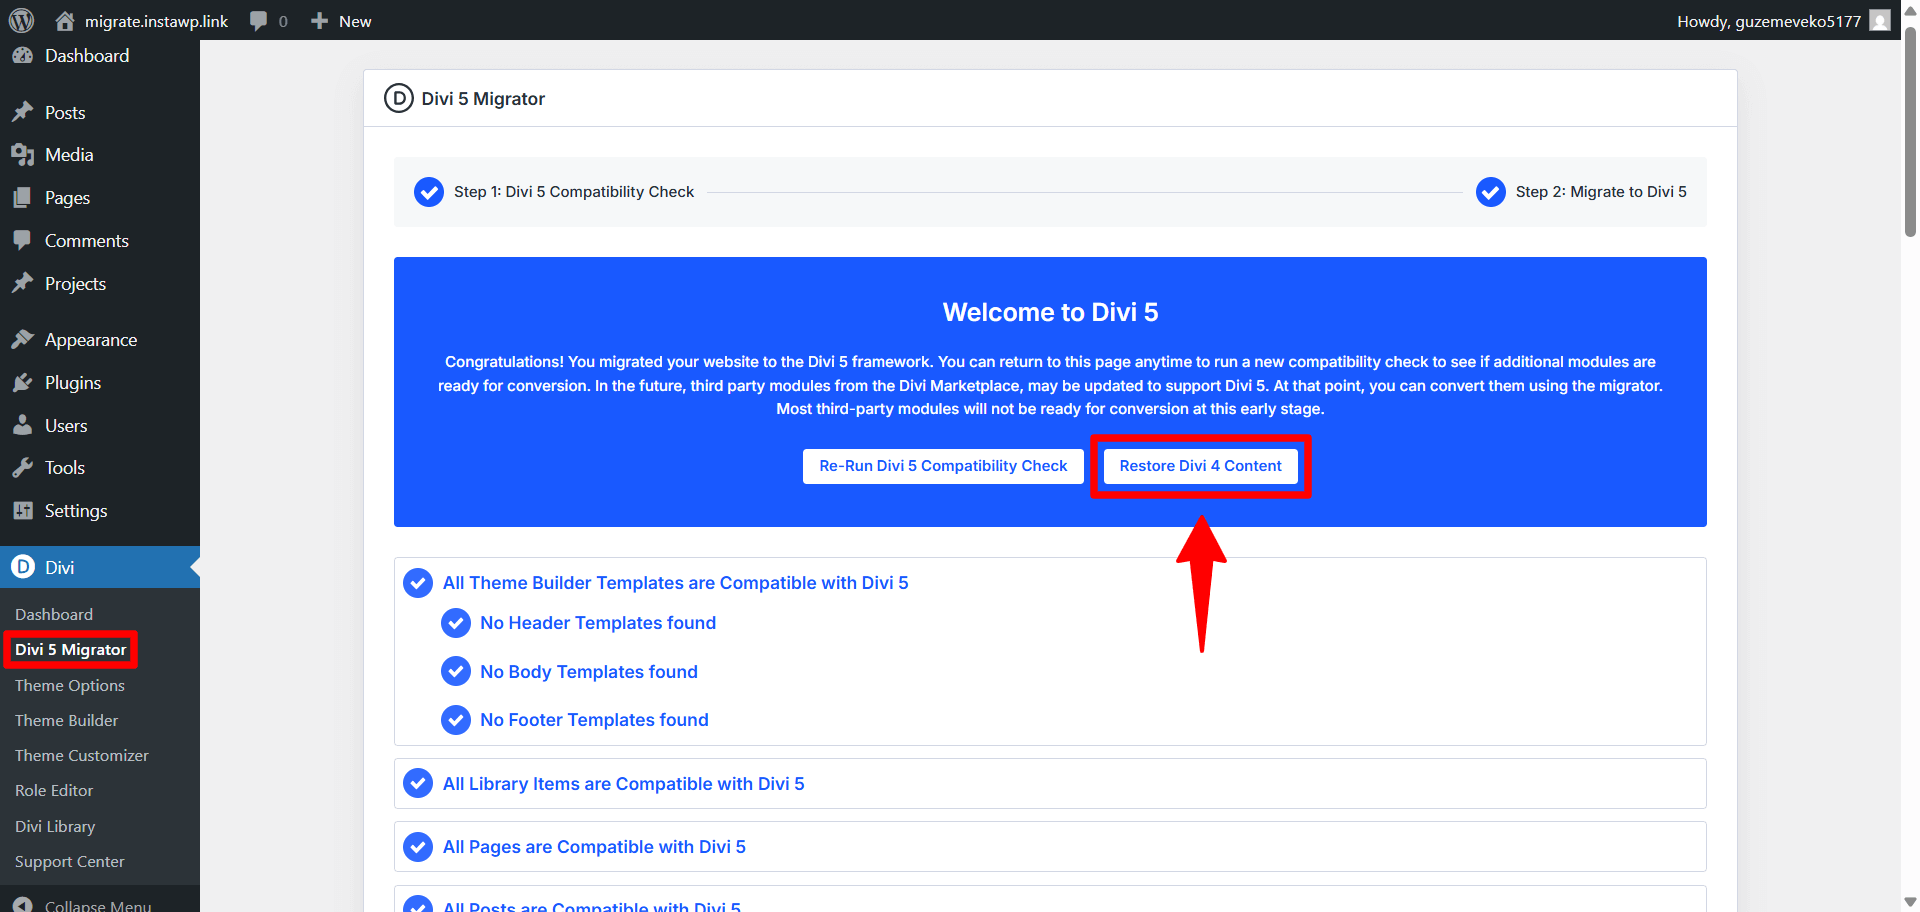Click the page vertical scrollbar thumb
This screenshot has width=1920, height=912.
(x=1910, y=130)
